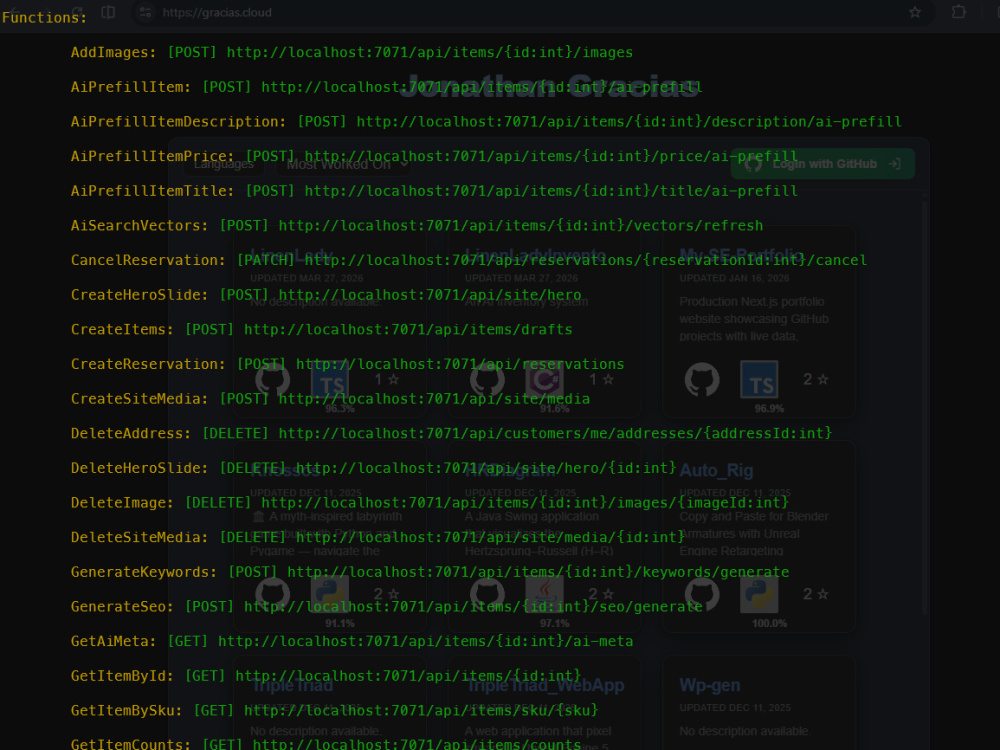This screenshot has height=750, width=1000.
Task: Click the GitHub icon above the 91.1% label
Action: (x=272, y=594)
